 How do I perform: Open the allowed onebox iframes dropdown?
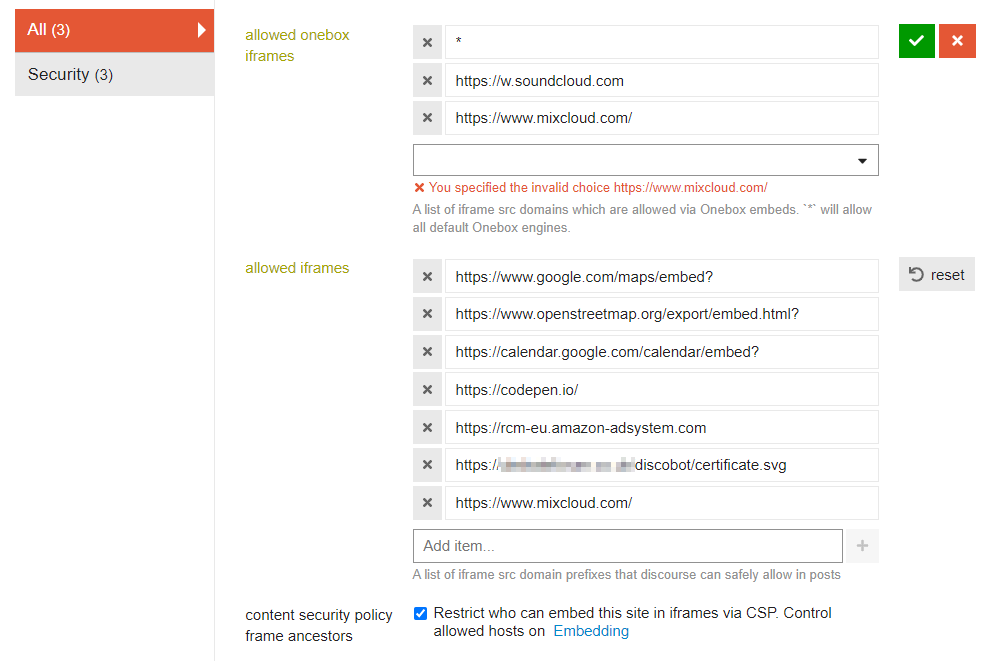click(x=645, y=160)
